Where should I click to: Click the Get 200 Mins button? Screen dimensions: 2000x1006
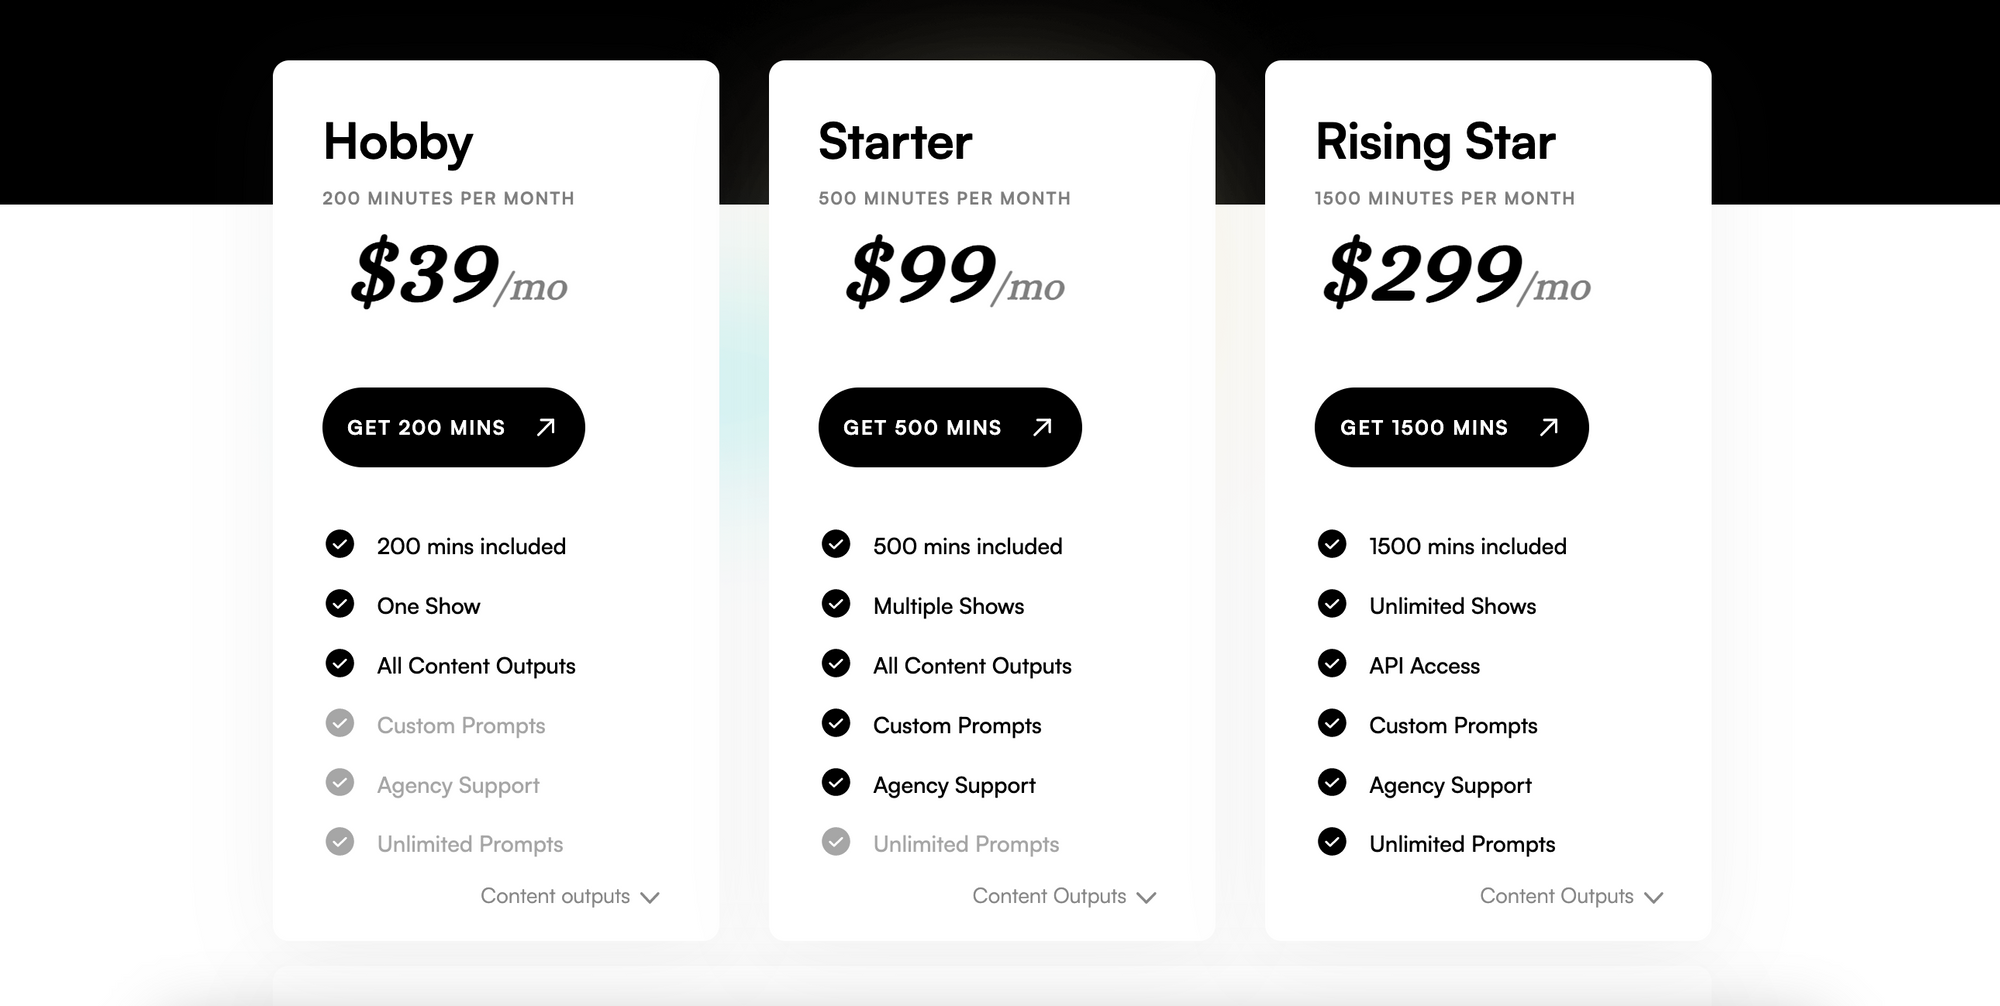tap(453, 427)
